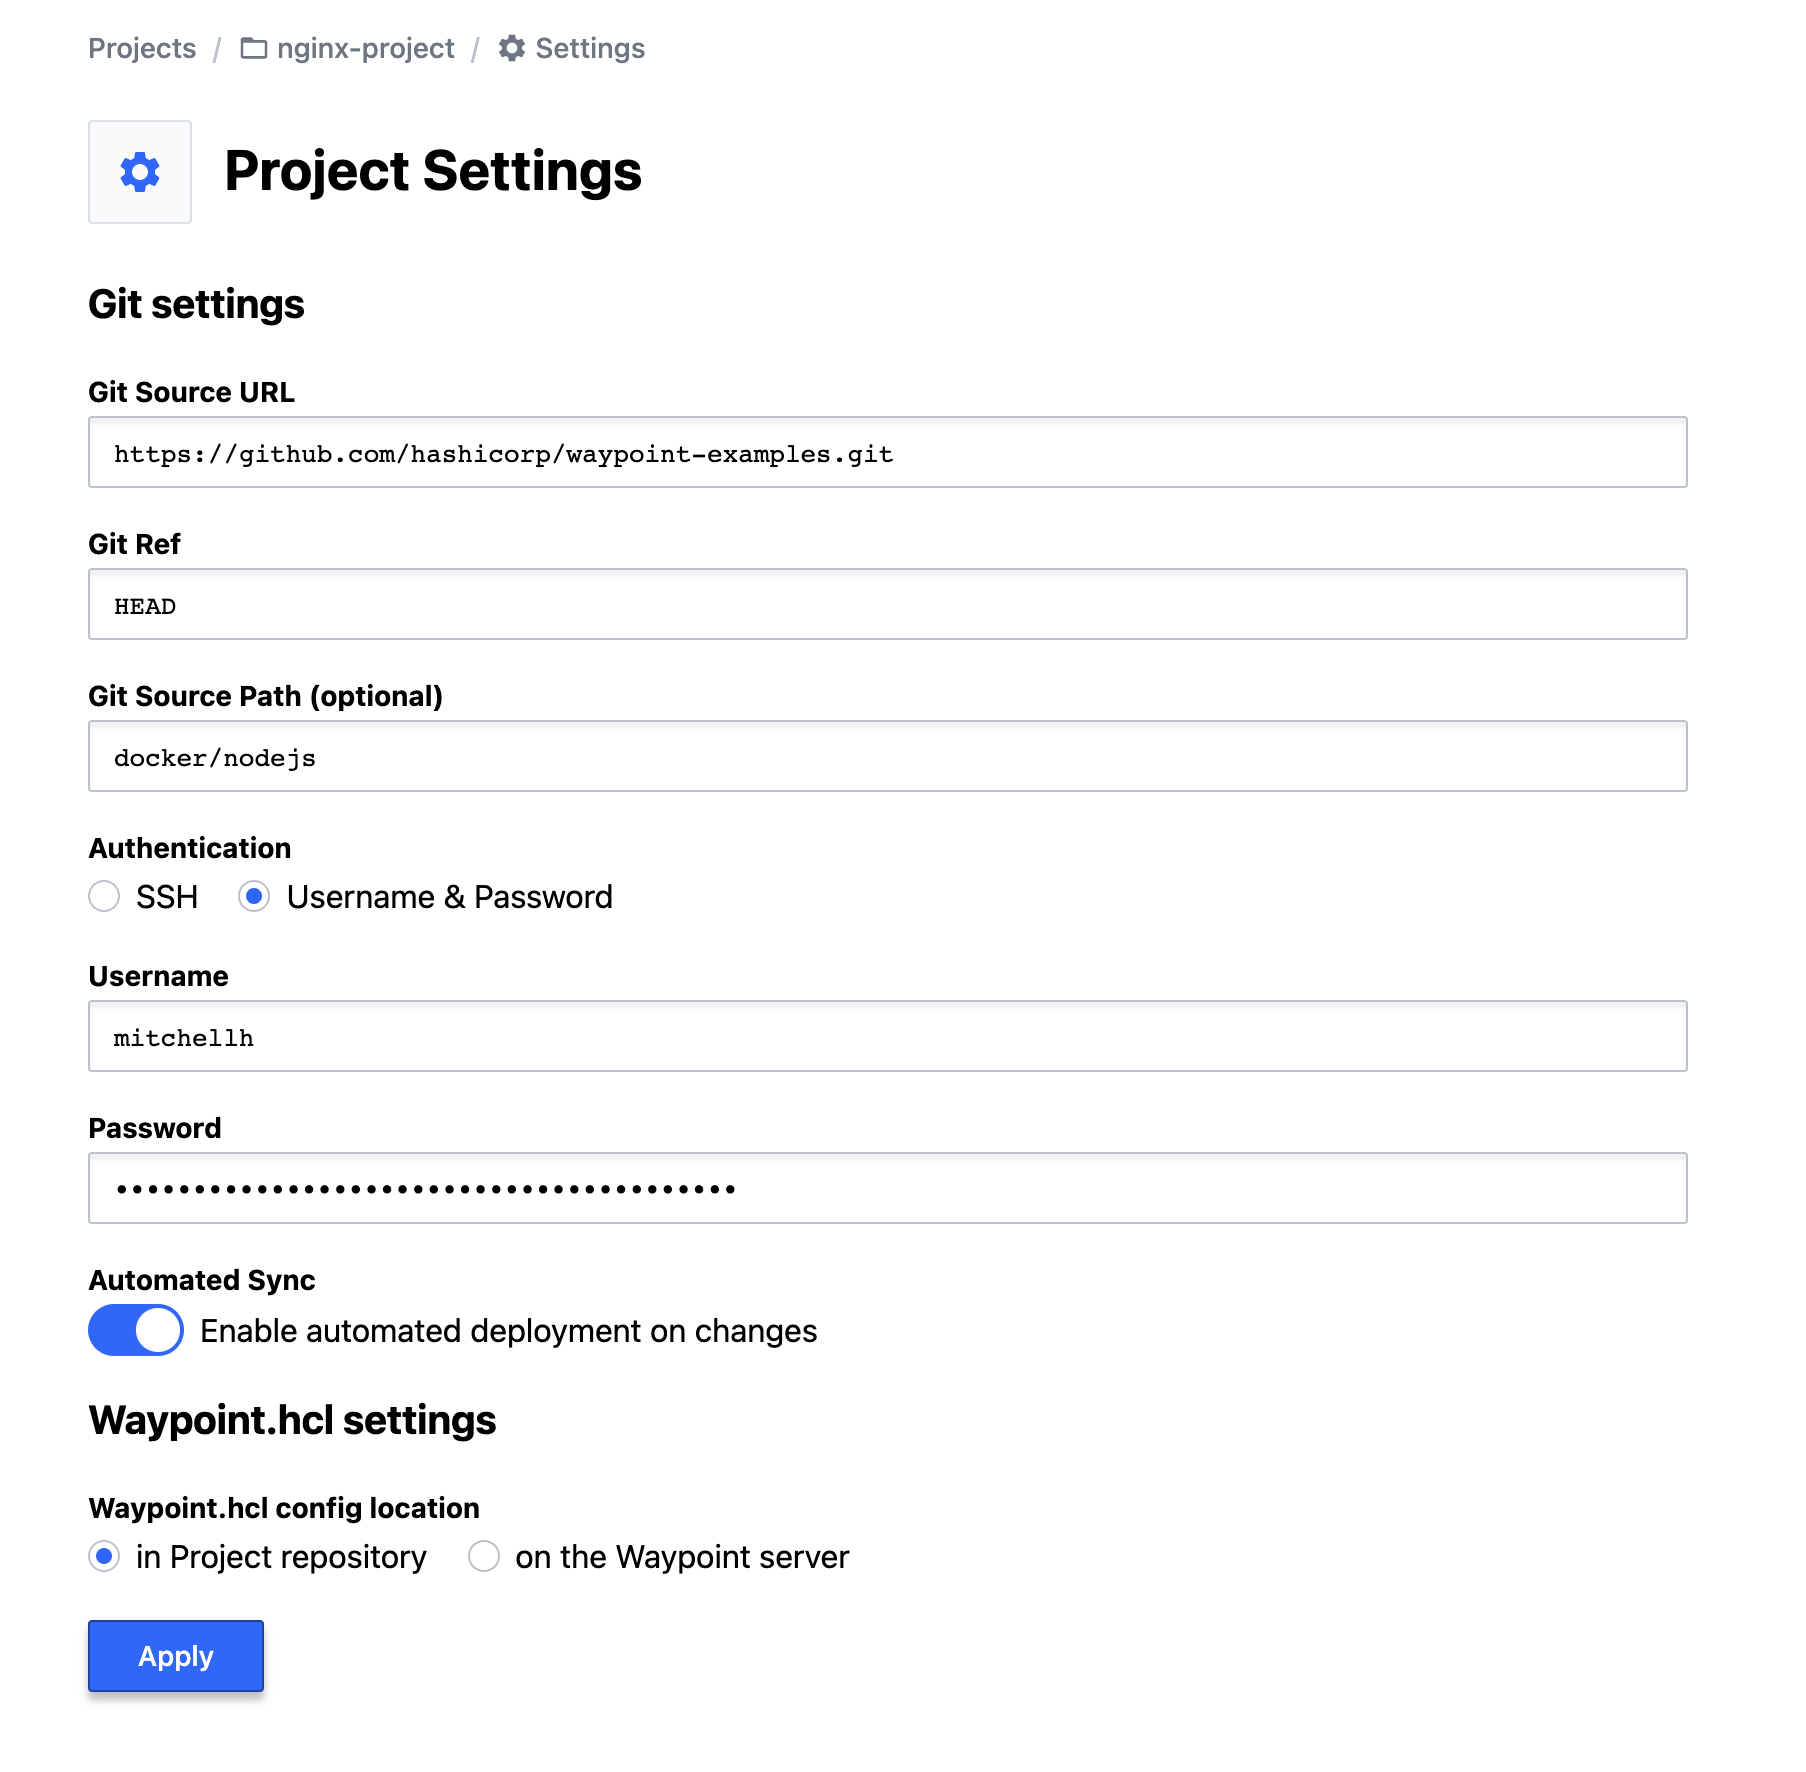The height and width of the screenshot is (1772, 1806).
Task: Select the SSH authentication option
Action: point(104,897)
